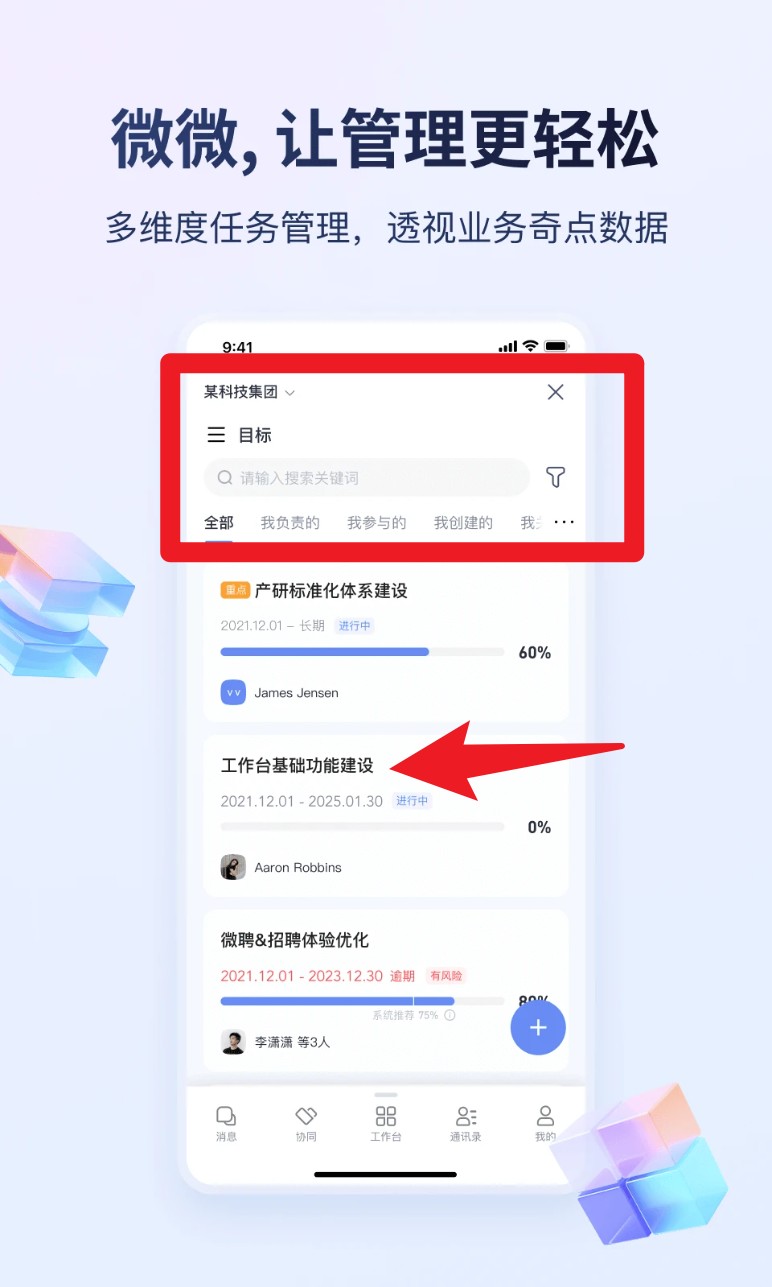Click the 请输入搜索关键词 search field
The image size is (772, 1287).
(x=367, y=478)
